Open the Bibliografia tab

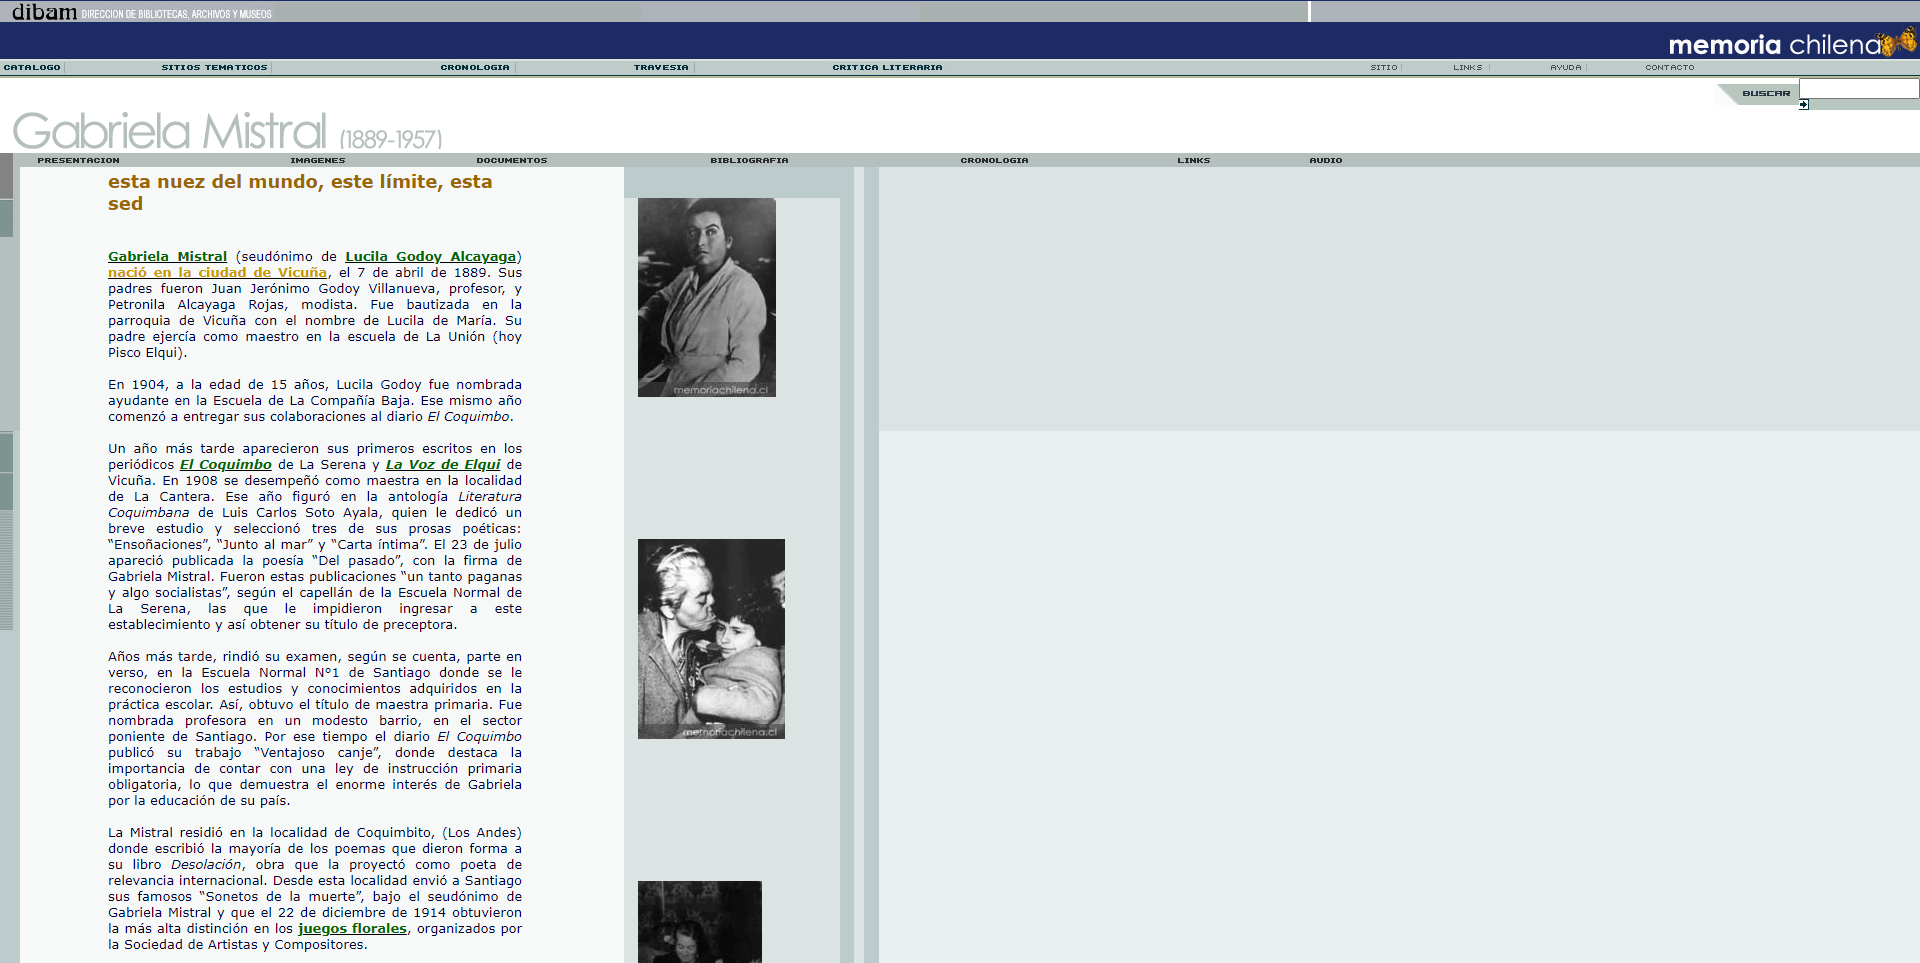[749, 160]
